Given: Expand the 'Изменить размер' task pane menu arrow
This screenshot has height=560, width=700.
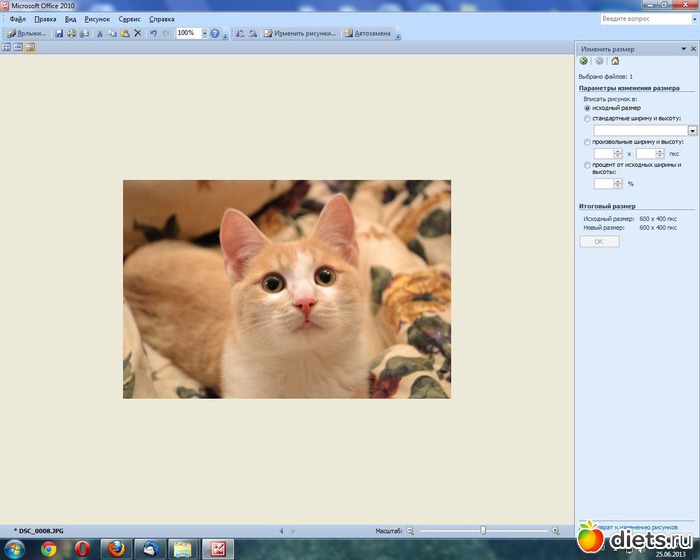Looking at the screenshot, I should [x=682, y=49].
